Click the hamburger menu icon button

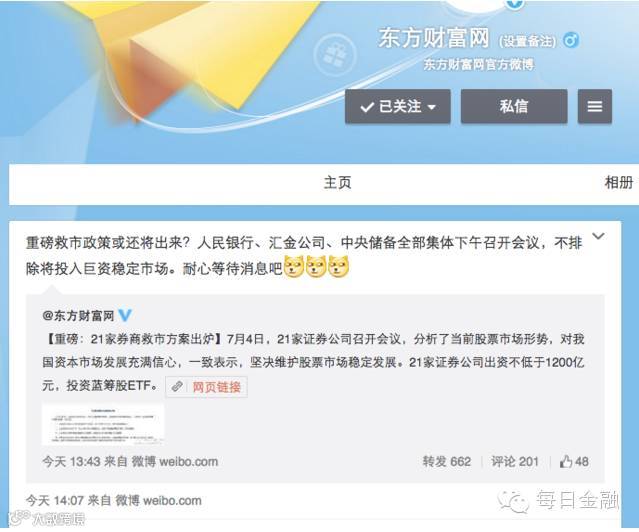click(x=595, y=106)
